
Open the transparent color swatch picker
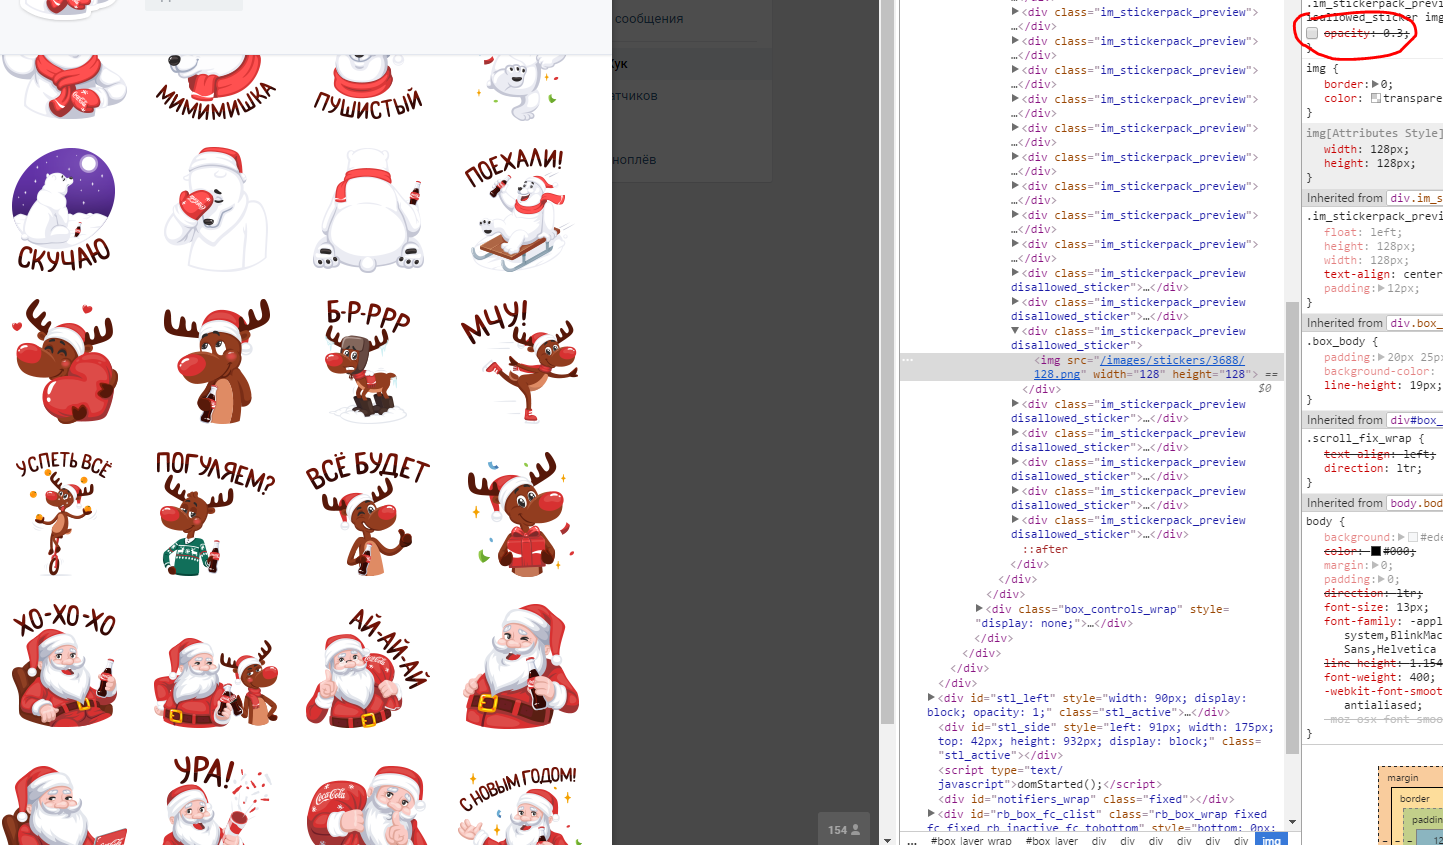(x=1376, y=98)
